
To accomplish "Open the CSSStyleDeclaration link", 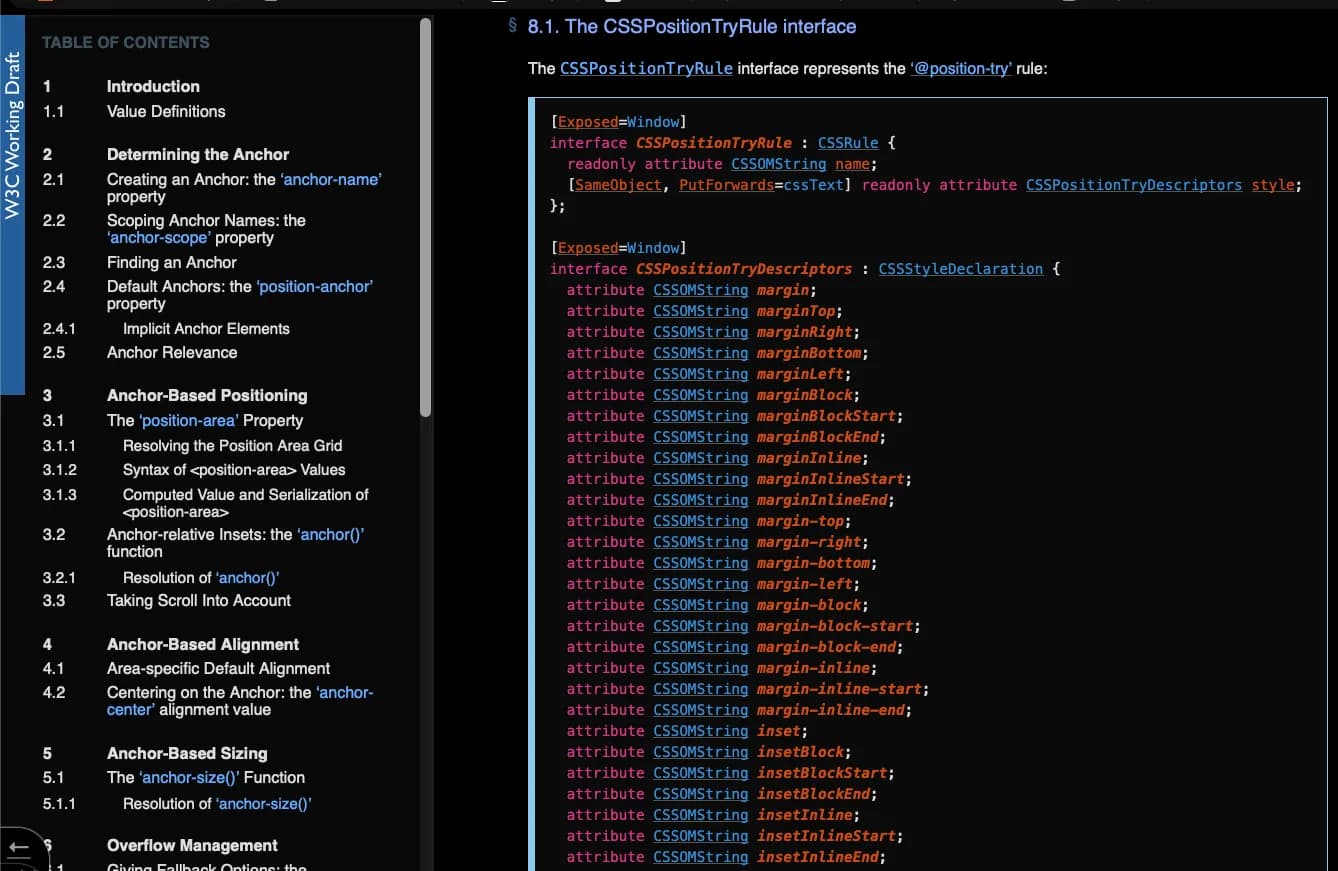I will [x=960, y=269].
